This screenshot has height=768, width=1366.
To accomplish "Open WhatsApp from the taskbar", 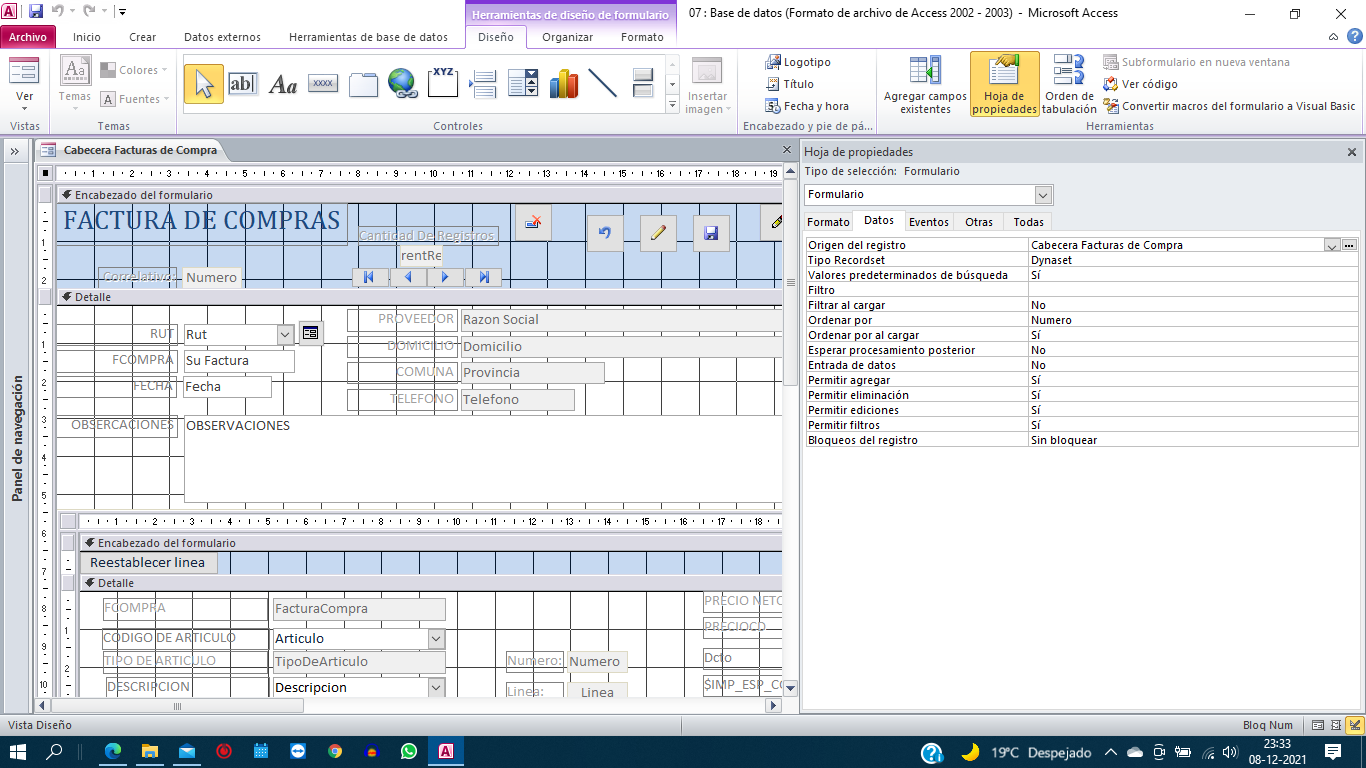I will 409,751.
